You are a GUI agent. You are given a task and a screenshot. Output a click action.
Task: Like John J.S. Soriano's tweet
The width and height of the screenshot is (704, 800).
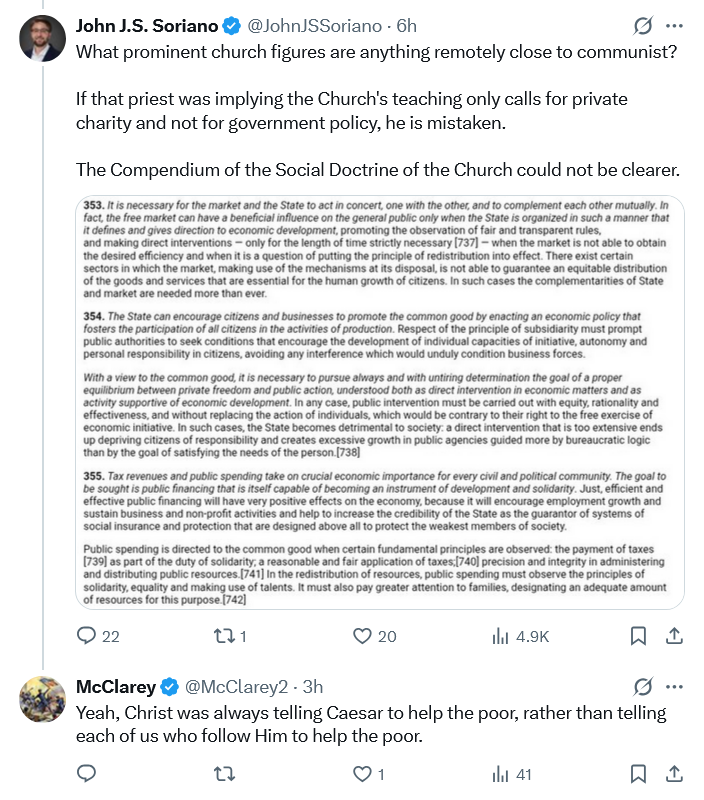(364, 636)
